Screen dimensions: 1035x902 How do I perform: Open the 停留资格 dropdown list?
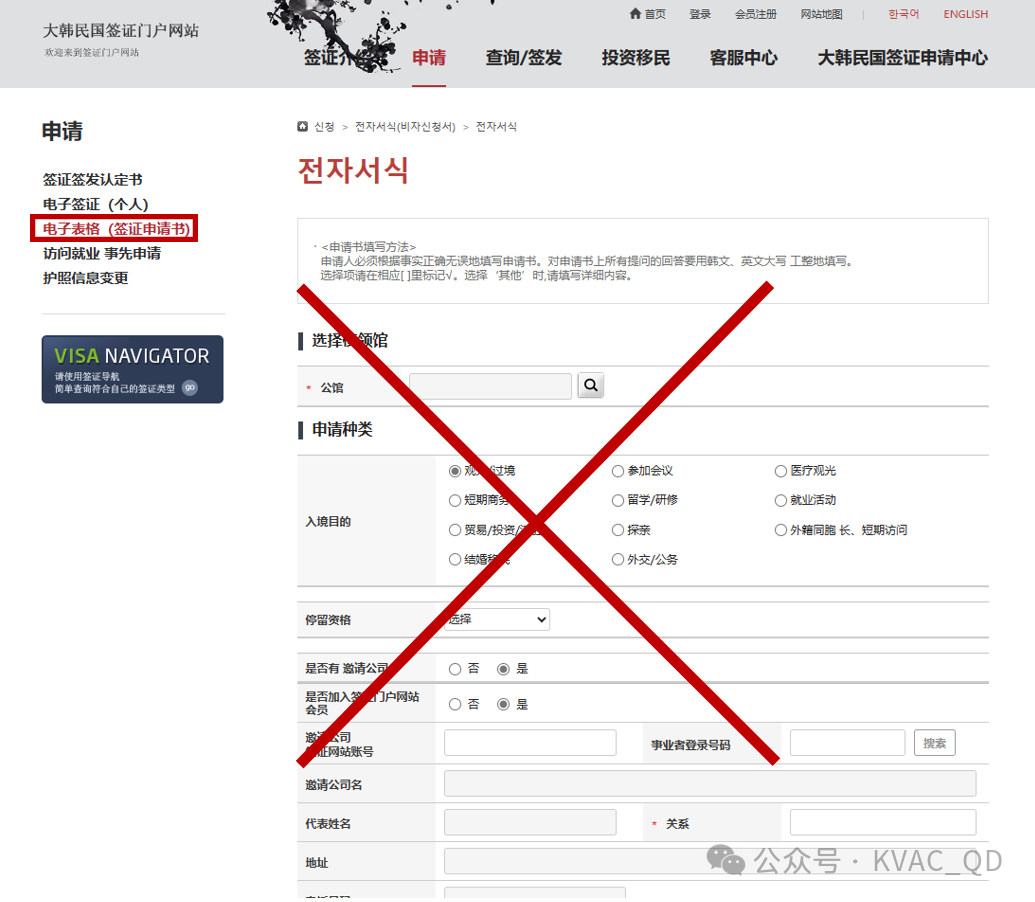pyautogui.click(x=497, y=620)
